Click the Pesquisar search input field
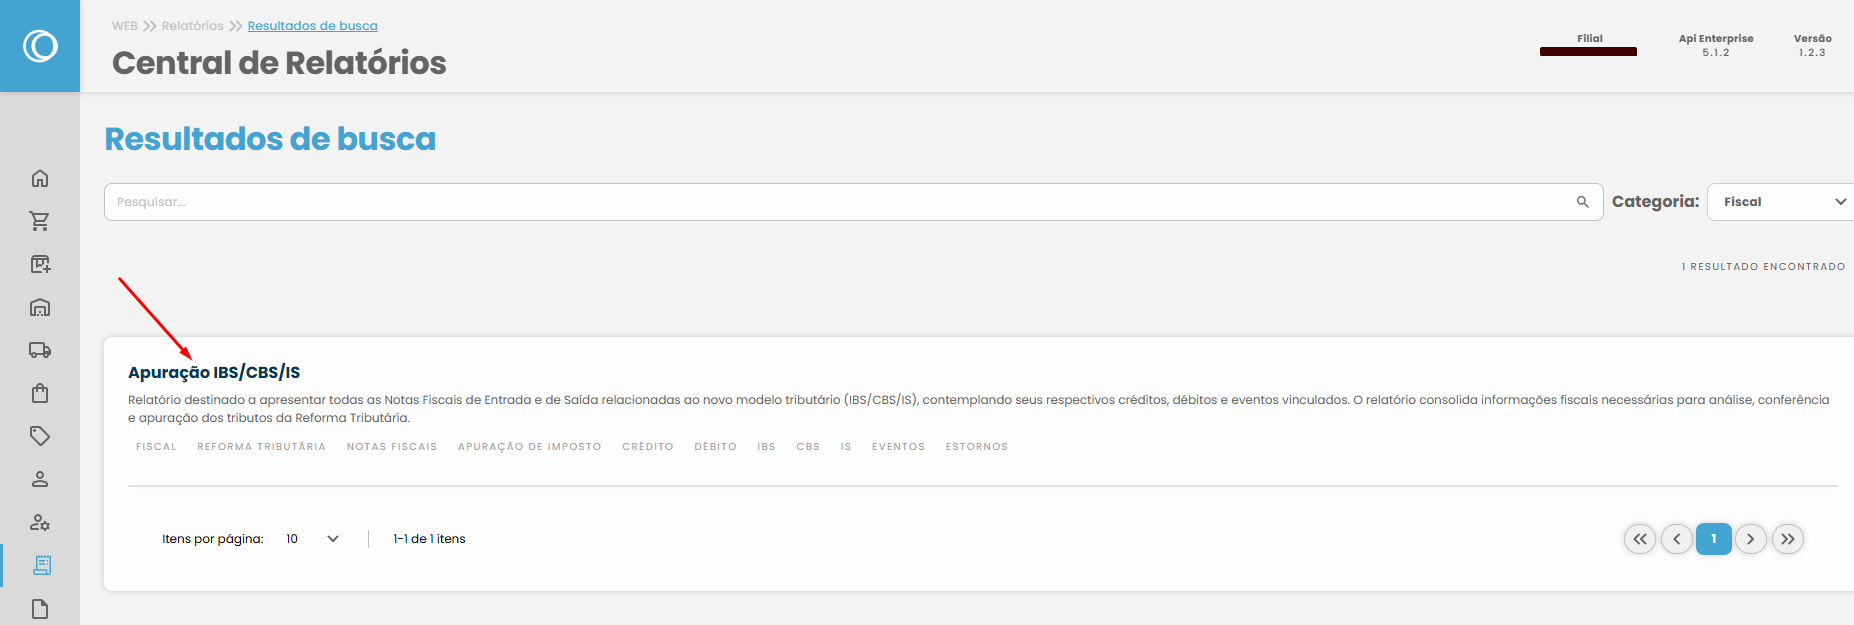This screenshot has width=1854, height=625. (x=840, y=202)
